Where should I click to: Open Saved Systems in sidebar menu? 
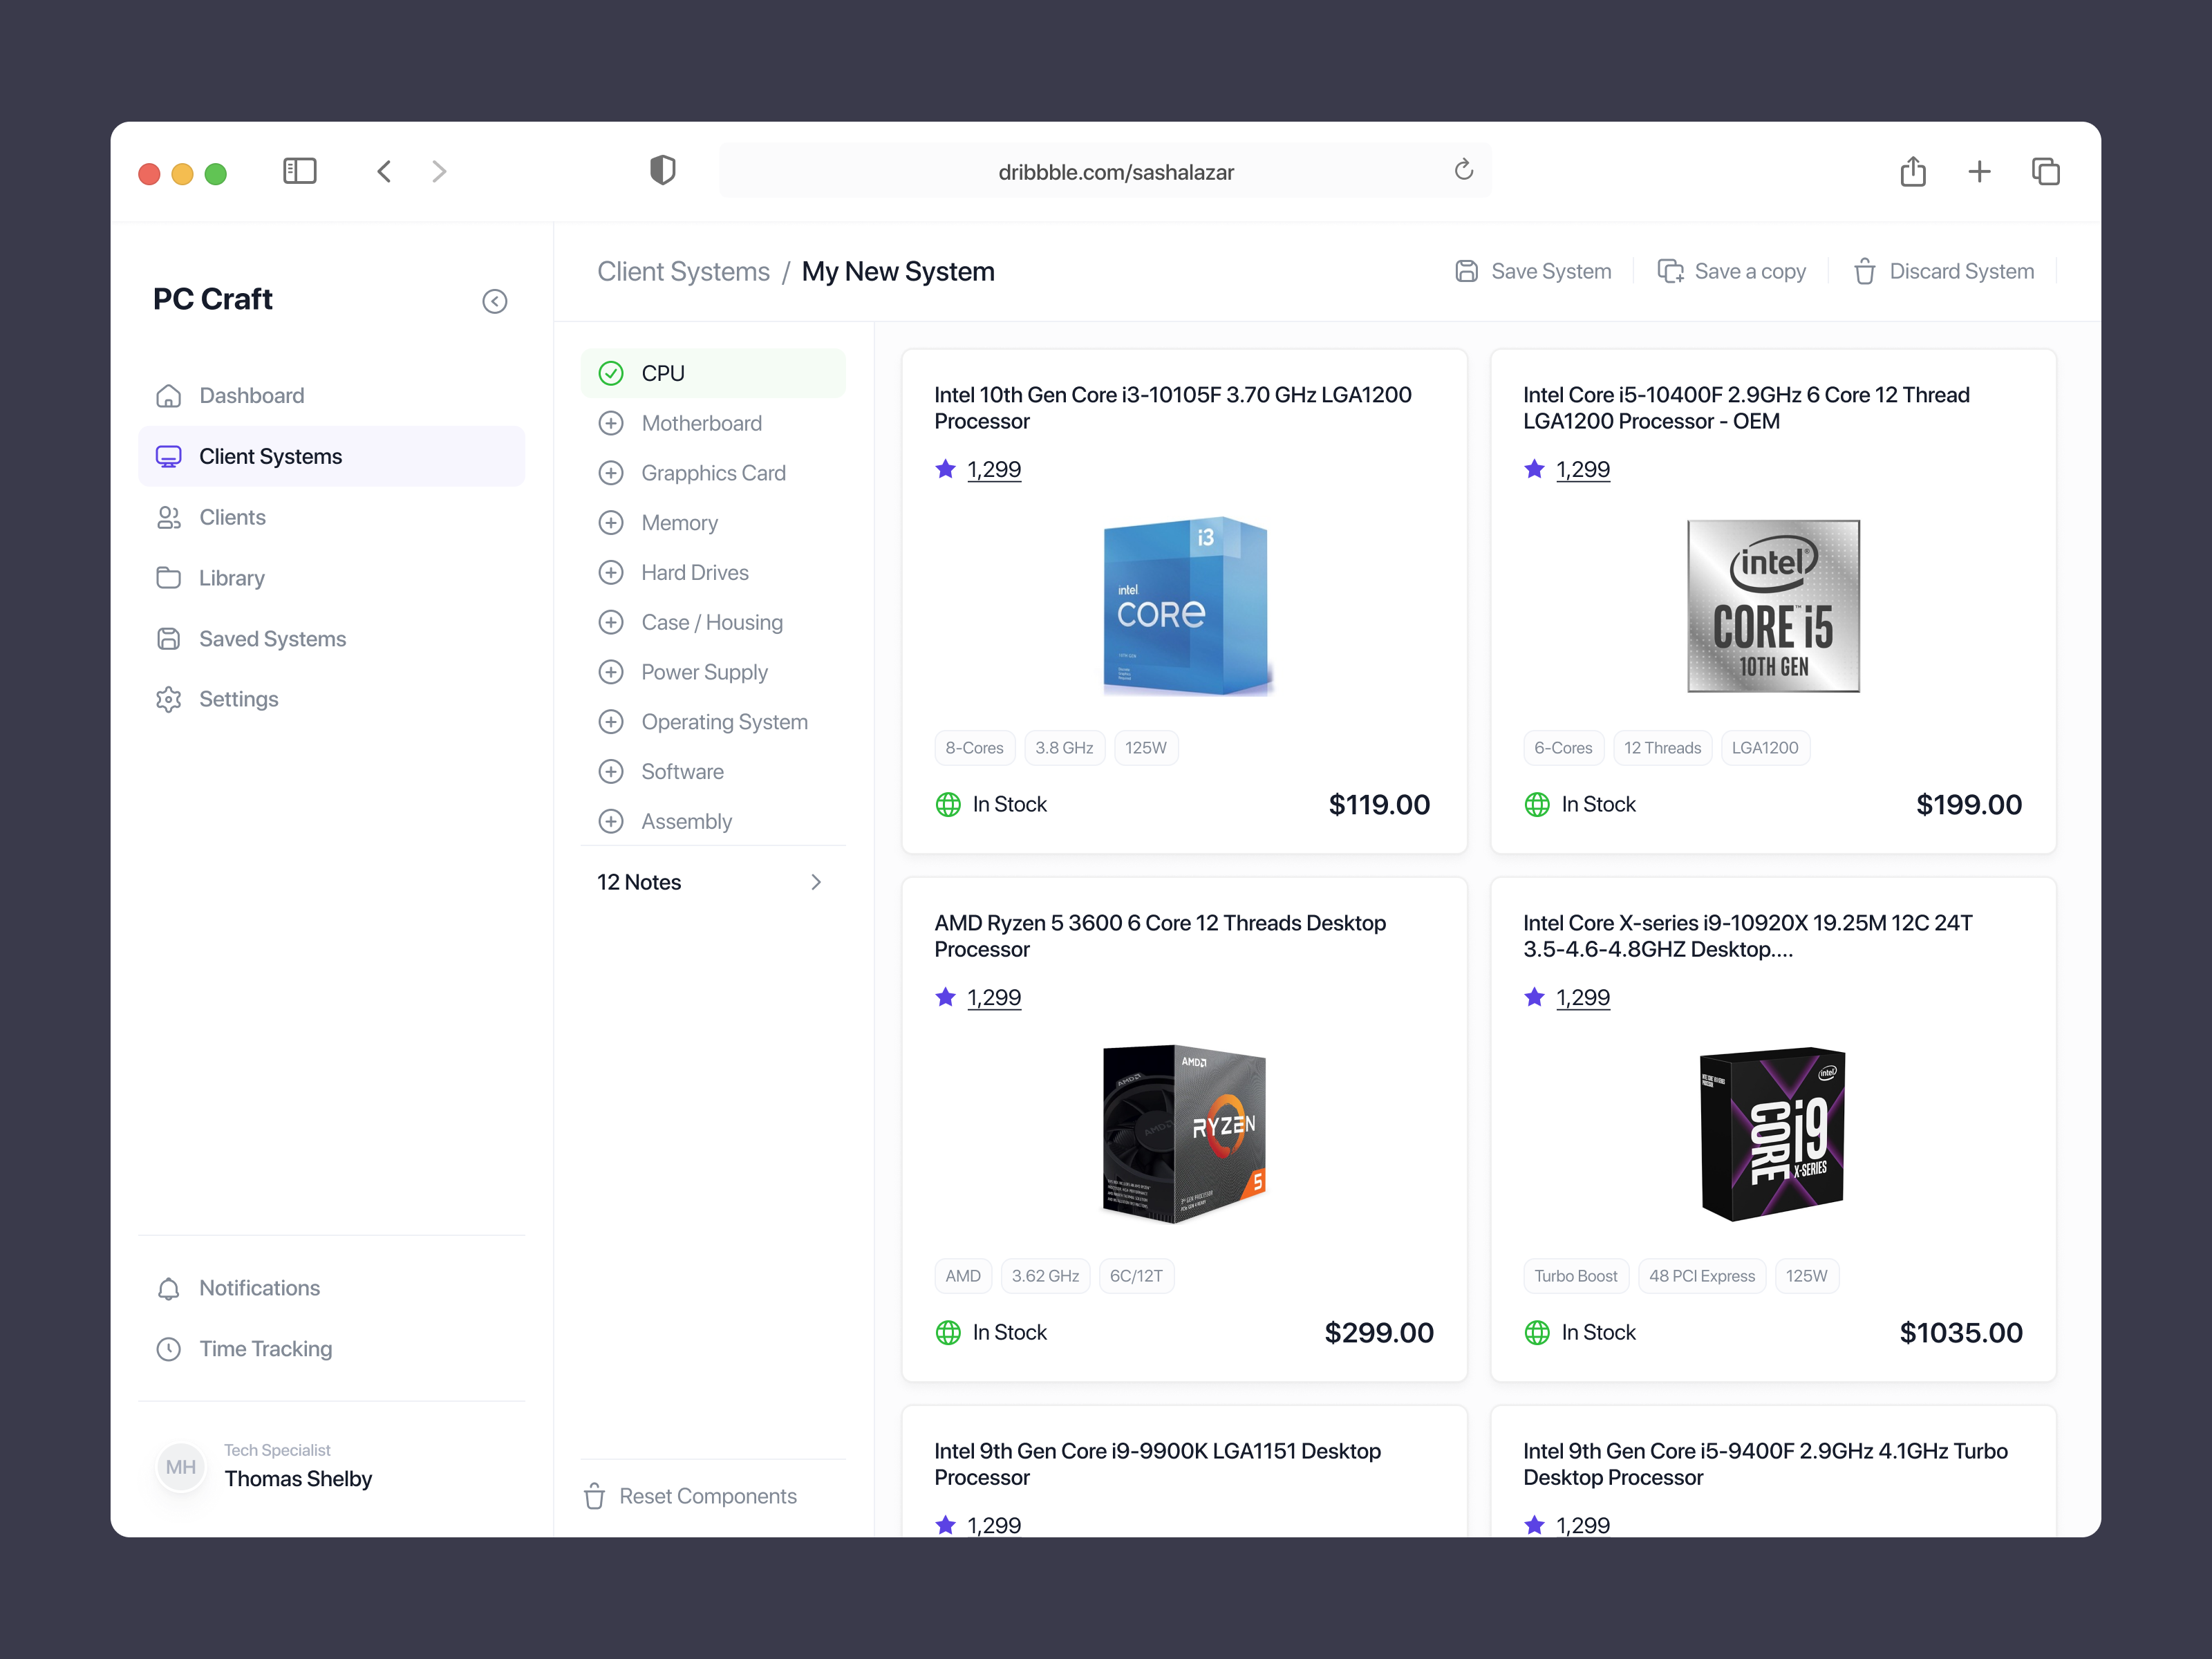coord(272,639)
